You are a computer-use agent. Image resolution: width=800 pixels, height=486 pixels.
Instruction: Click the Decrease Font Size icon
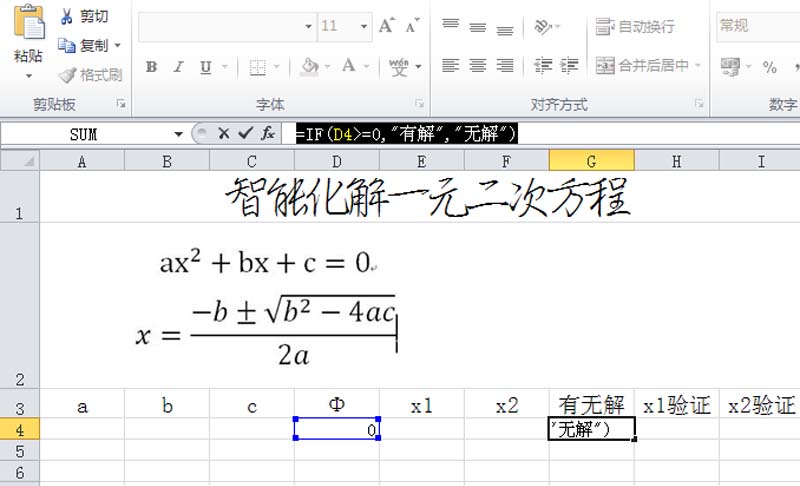[412, 25]
